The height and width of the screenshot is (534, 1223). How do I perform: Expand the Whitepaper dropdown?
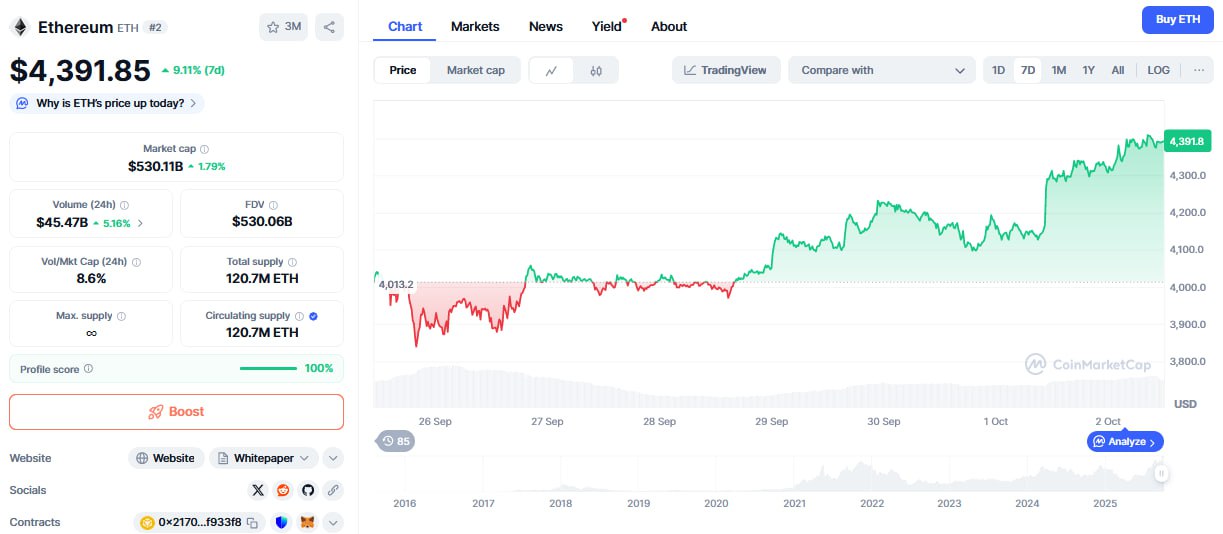coord(304,458)
